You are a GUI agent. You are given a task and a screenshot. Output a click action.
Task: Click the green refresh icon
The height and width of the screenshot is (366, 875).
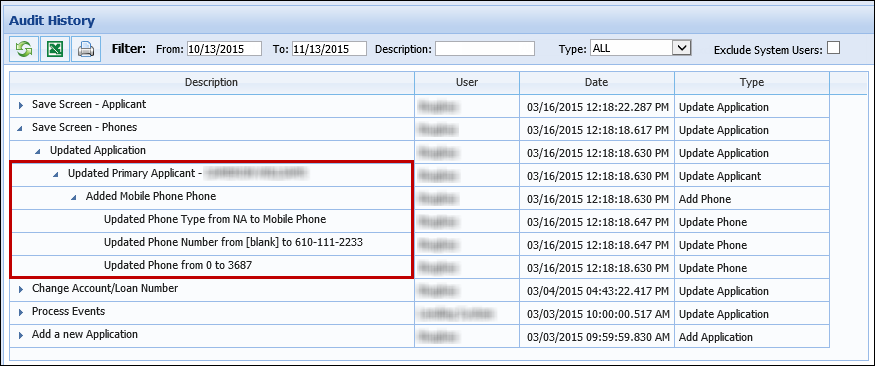point(24,49)
